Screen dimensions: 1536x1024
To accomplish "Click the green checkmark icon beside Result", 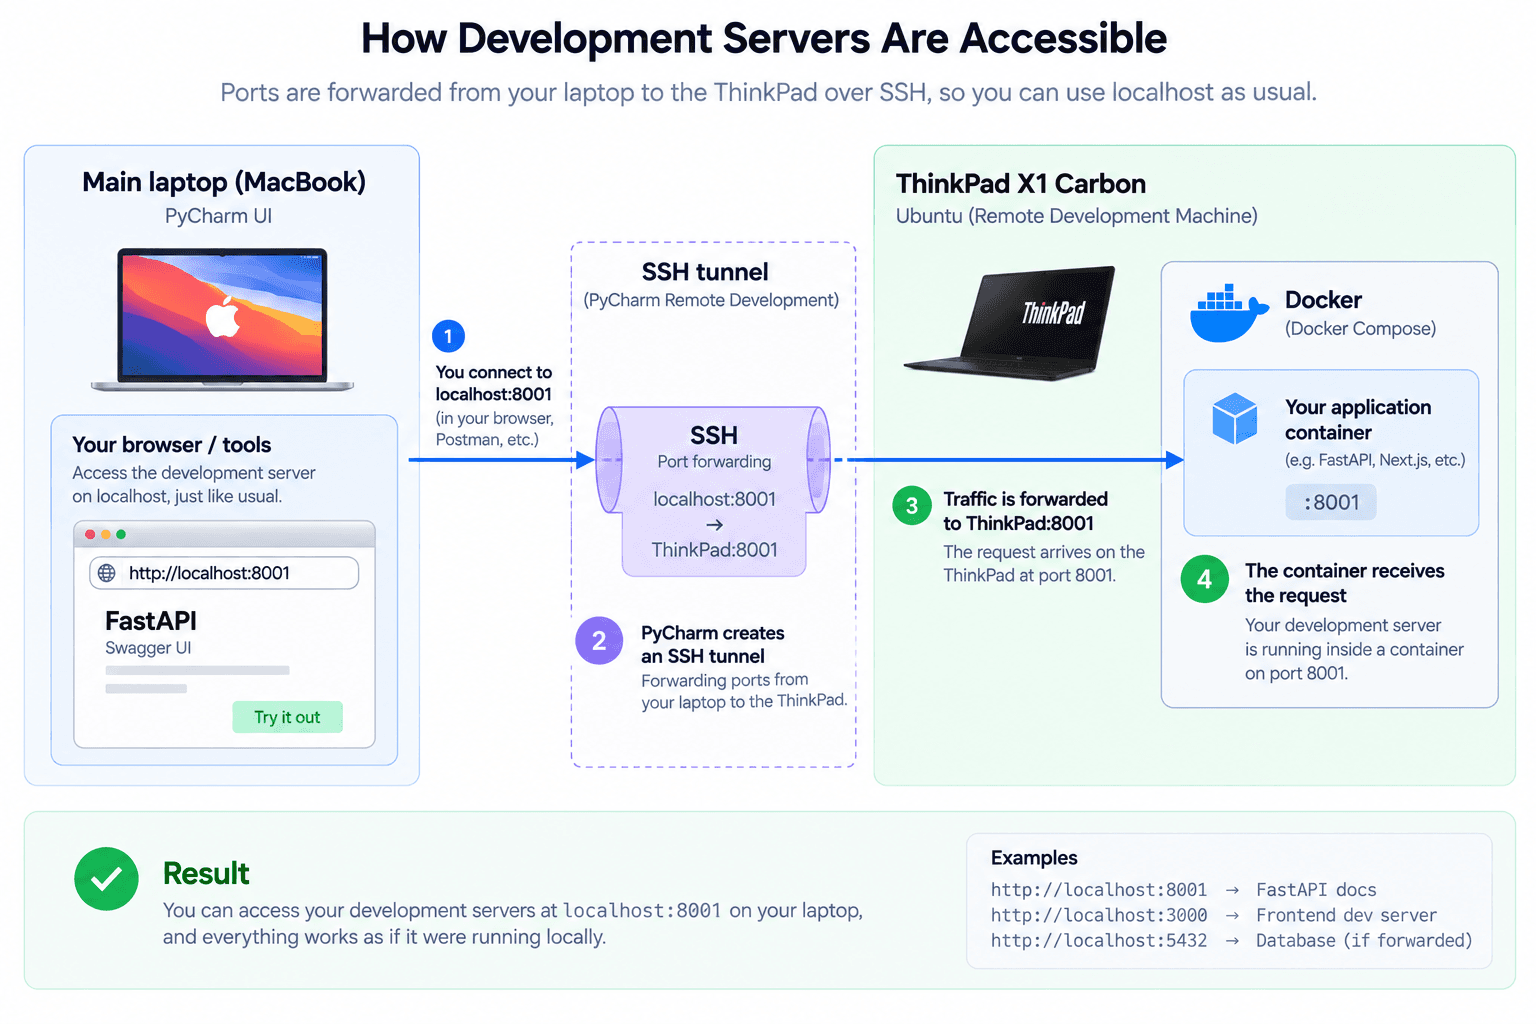I will click(106, 879).
